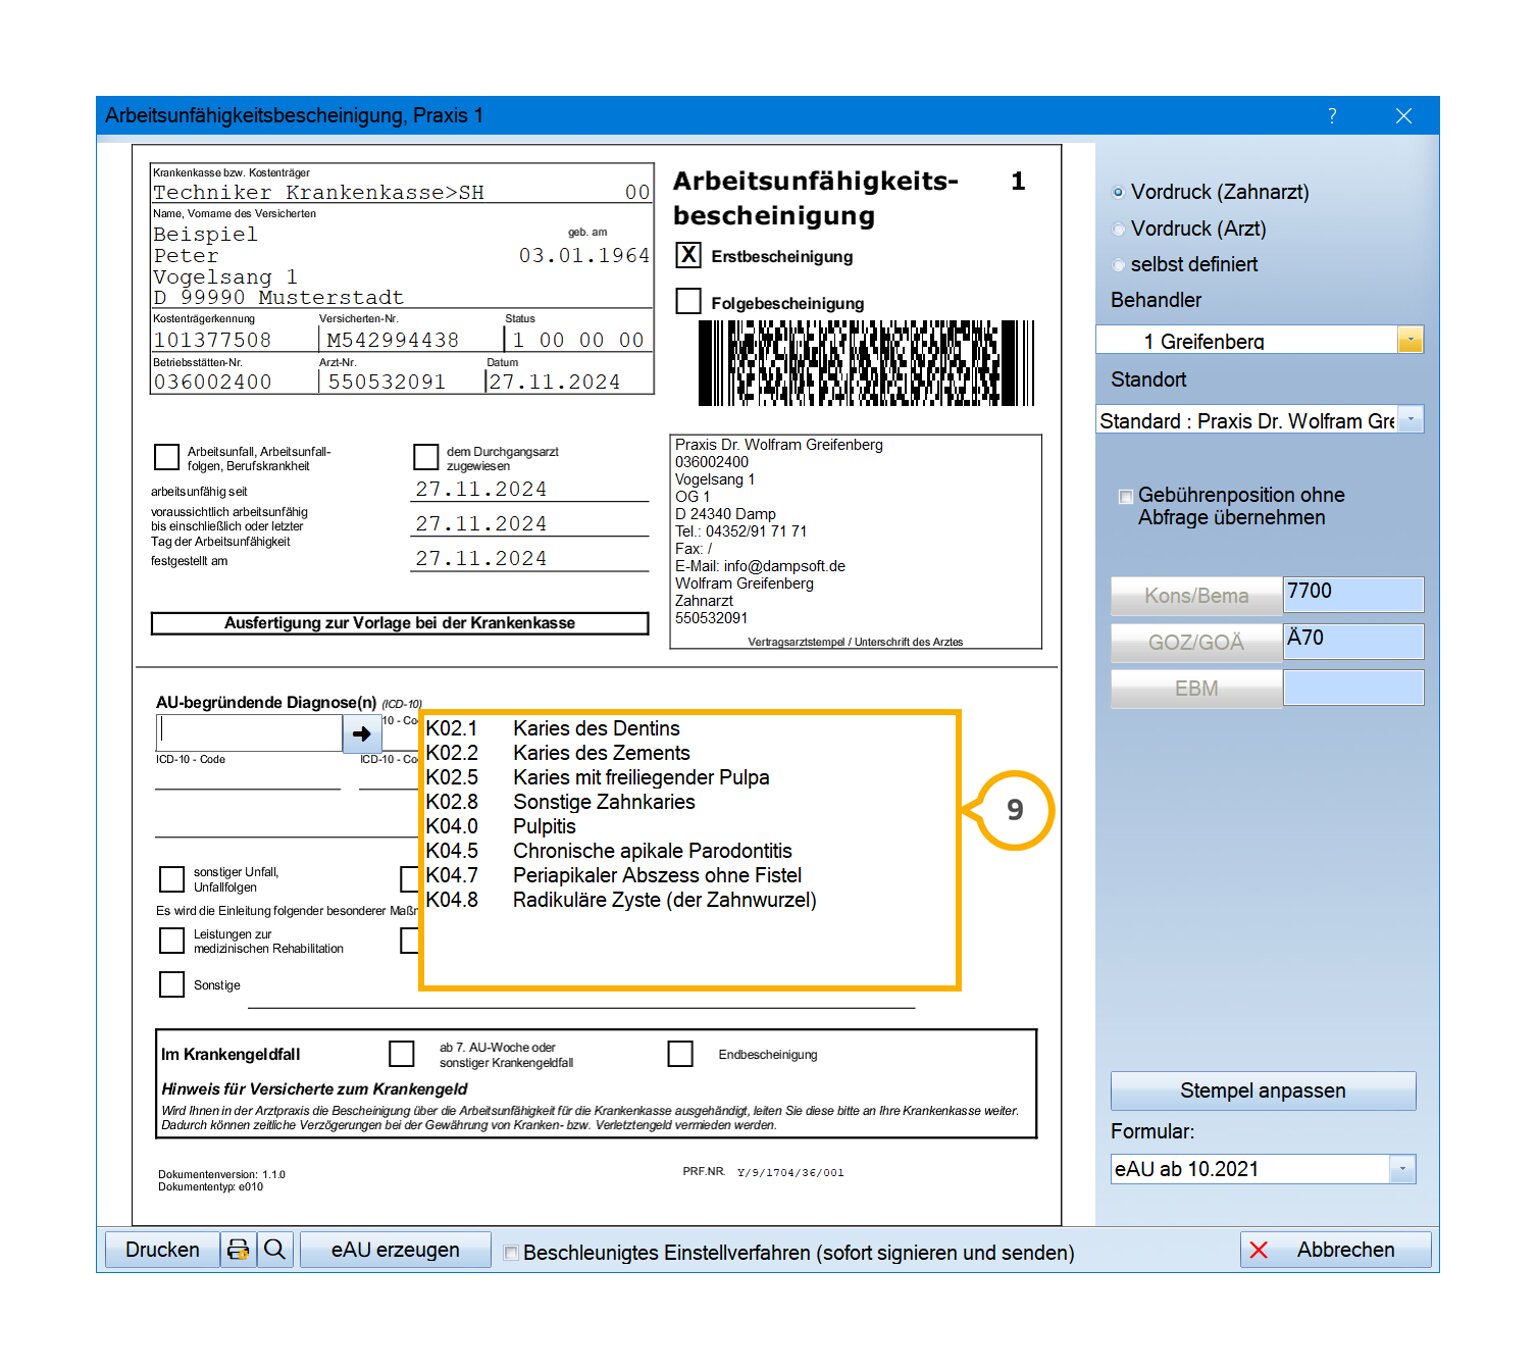Viewport: 1537px width, 1370px height.
Task: Click the Kons/Bema button
Action: click(x=1196, y=596)
